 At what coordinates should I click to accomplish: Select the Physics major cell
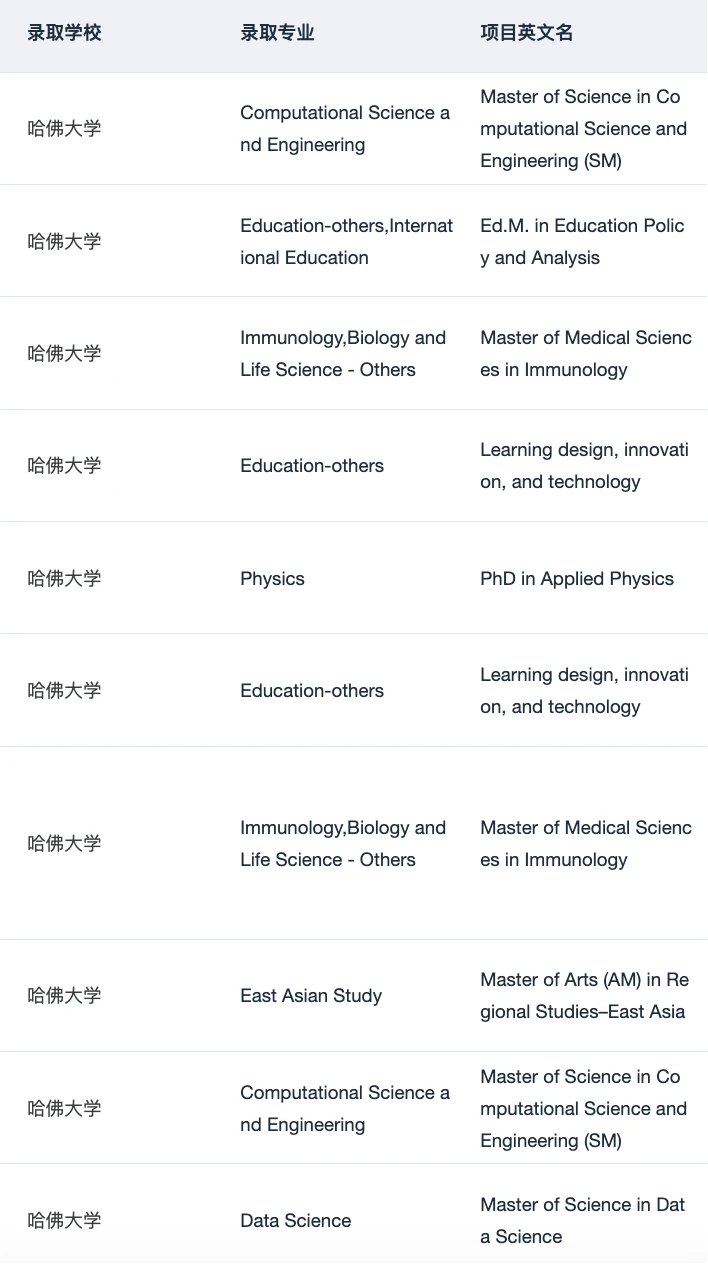click(x=272, y=578)
